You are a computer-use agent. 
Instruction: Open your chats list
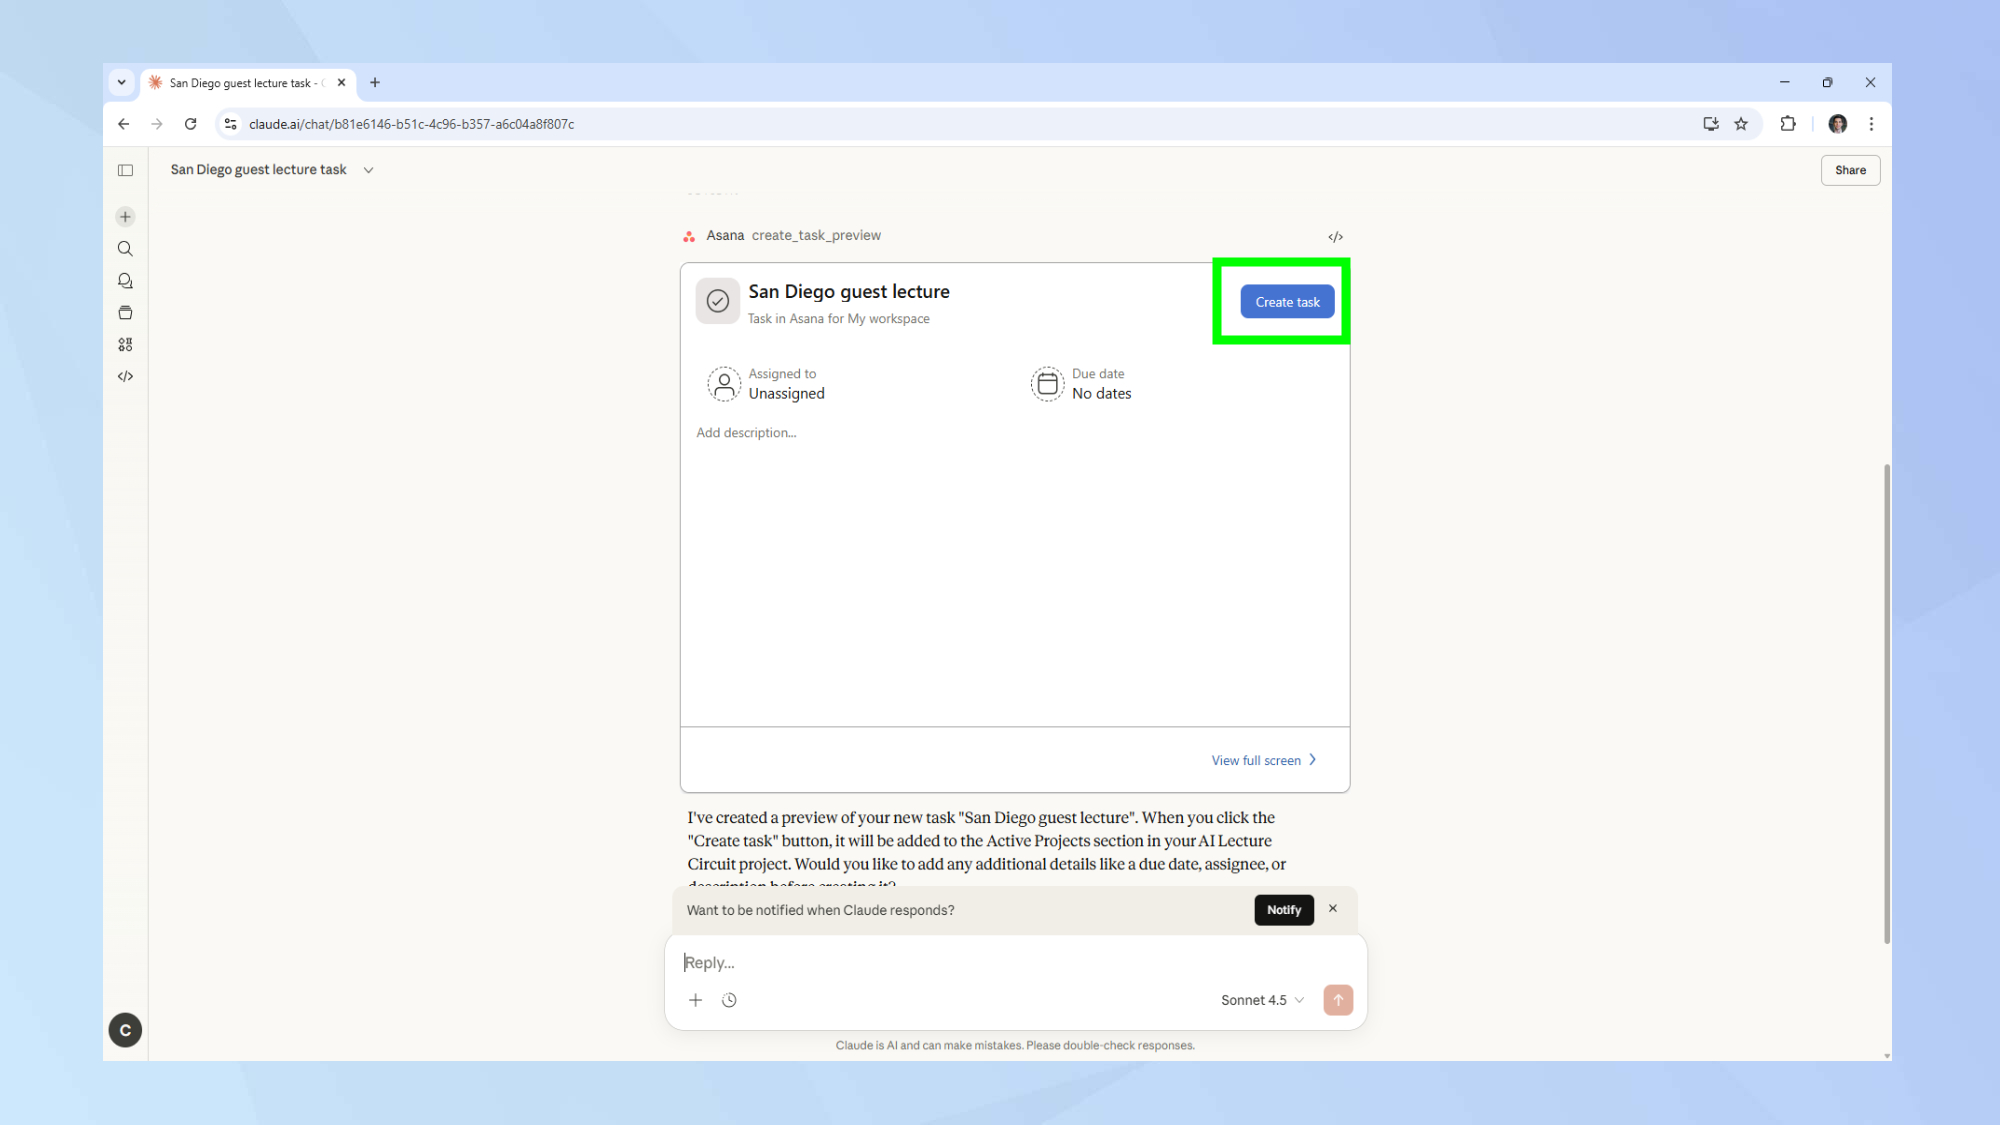tap(125, 280)
